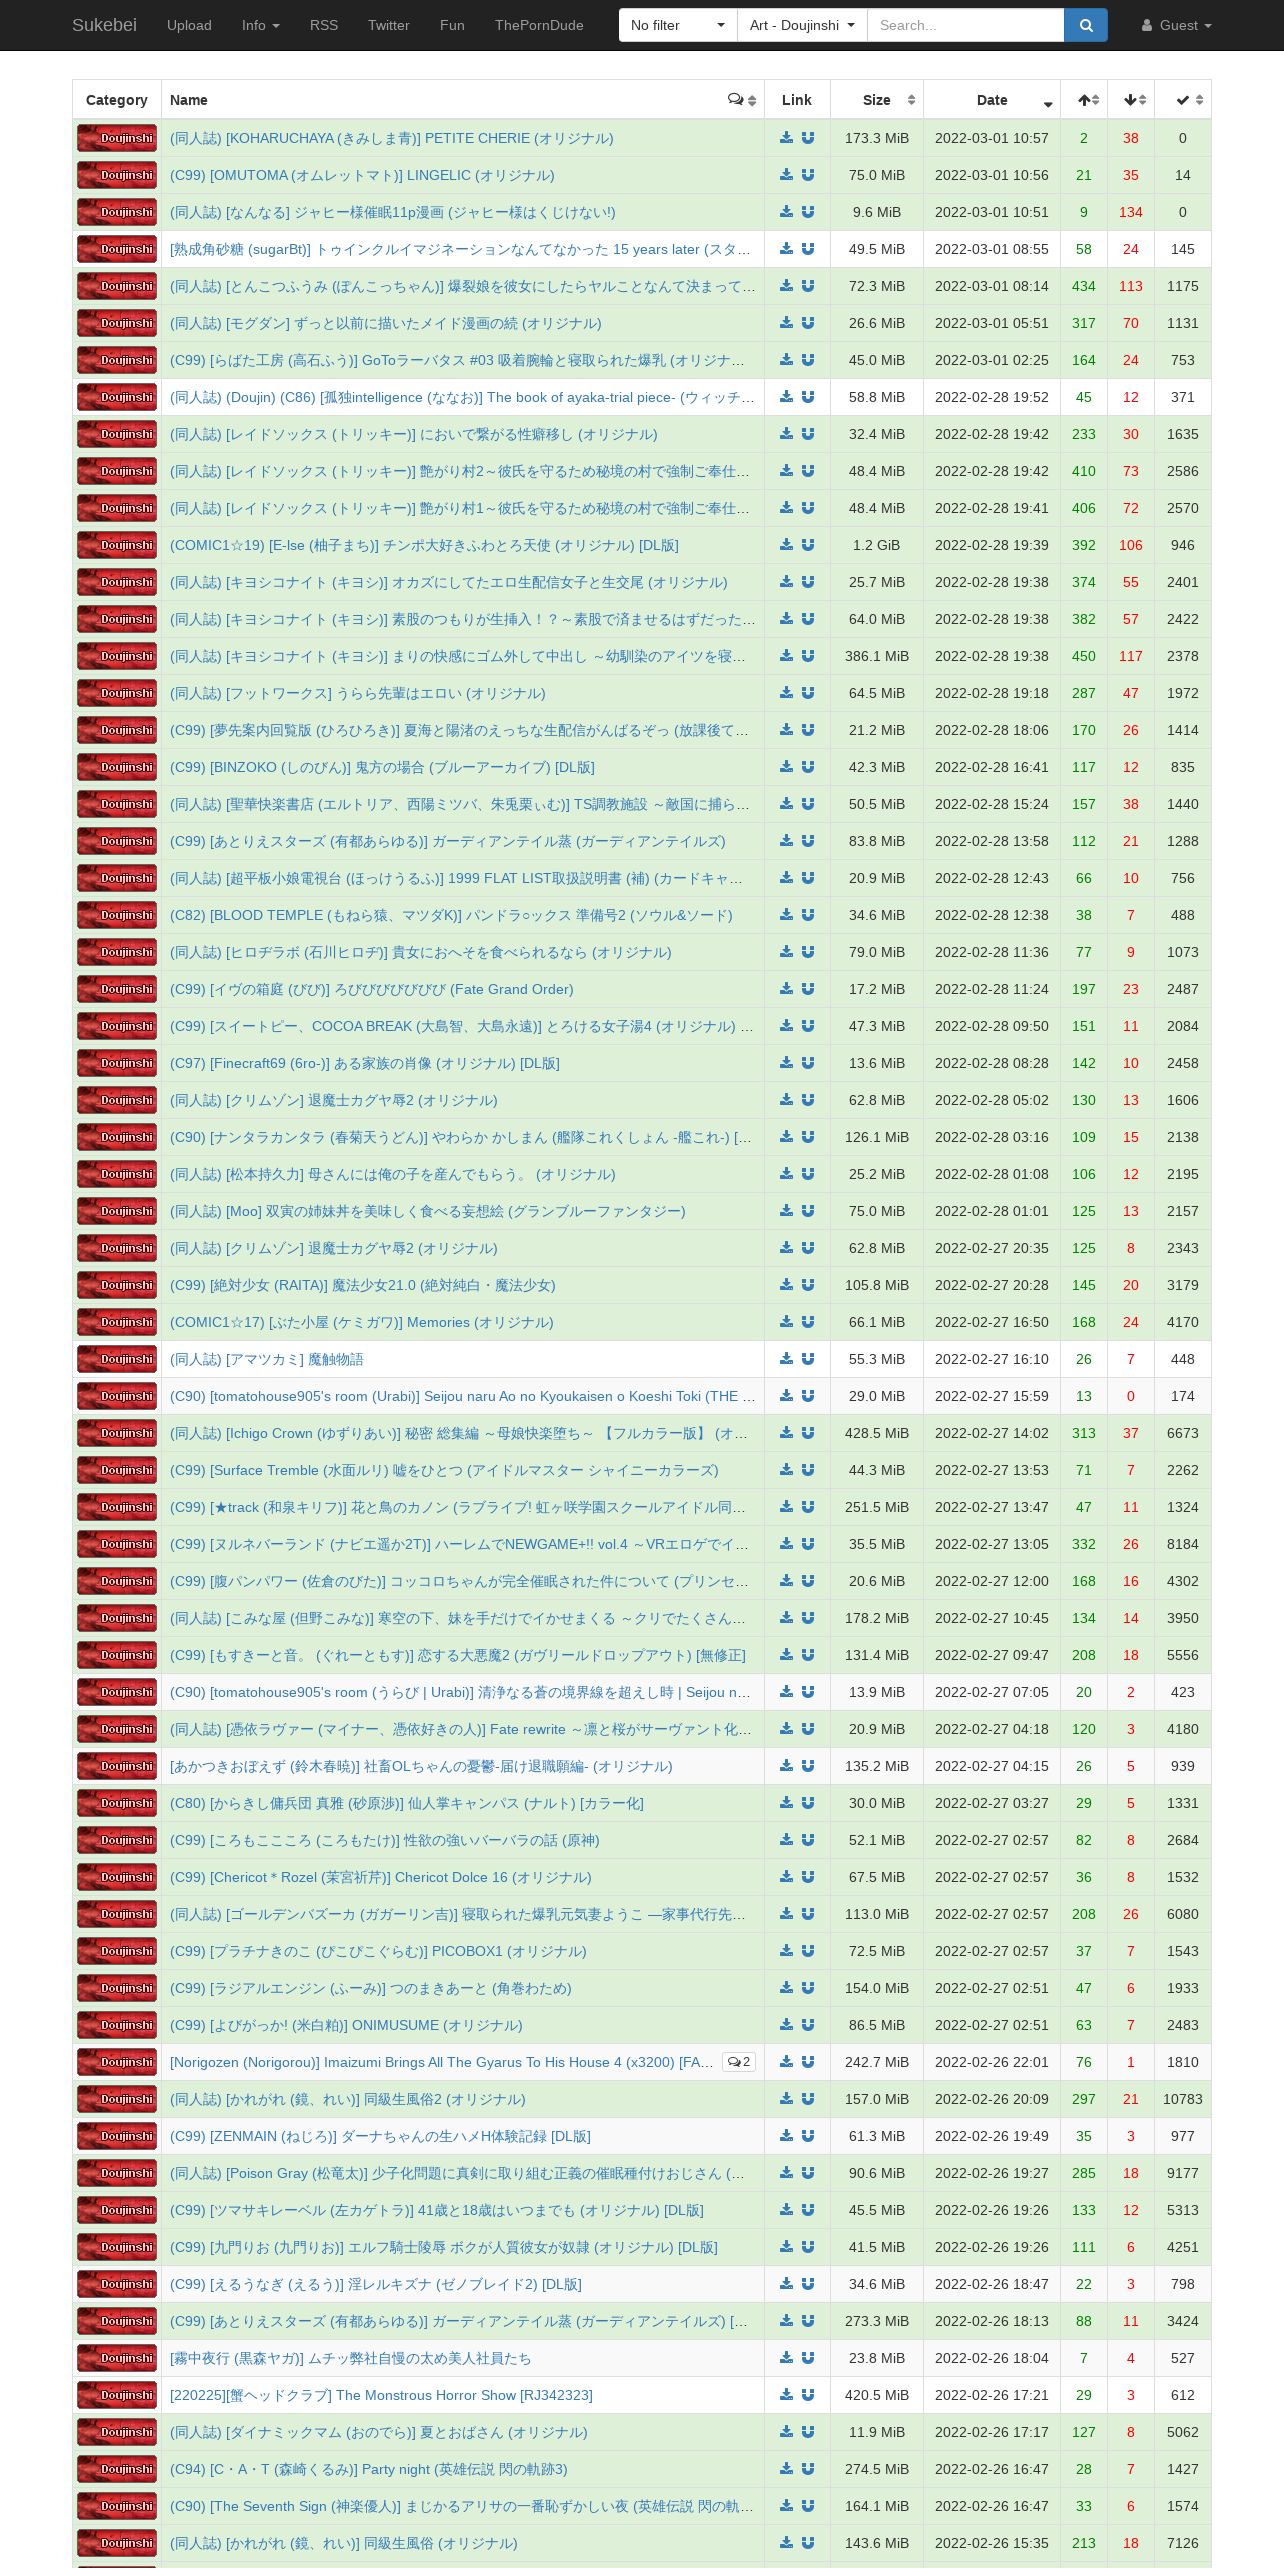This screenshot has height=2568, width=1284.
Task: Open magnet link for BINZOKO 42.3 MiB row
Action: pyautogui.click(x=808, y=767)
